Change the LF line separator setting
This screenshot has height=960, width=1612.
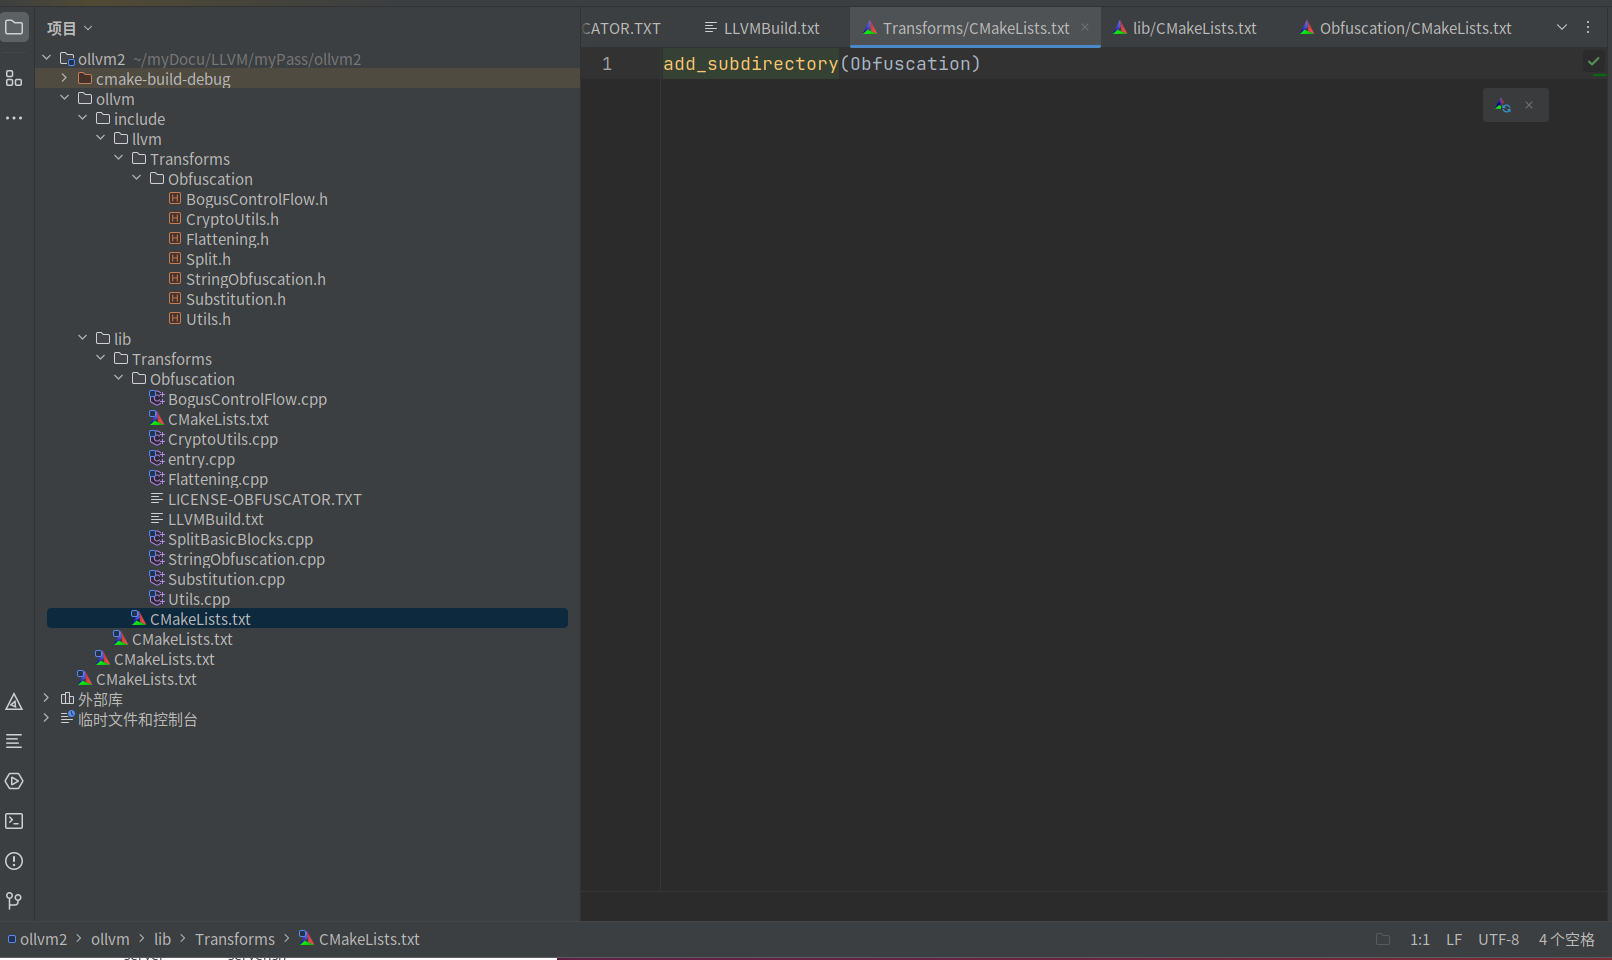tap(1454, 939)
